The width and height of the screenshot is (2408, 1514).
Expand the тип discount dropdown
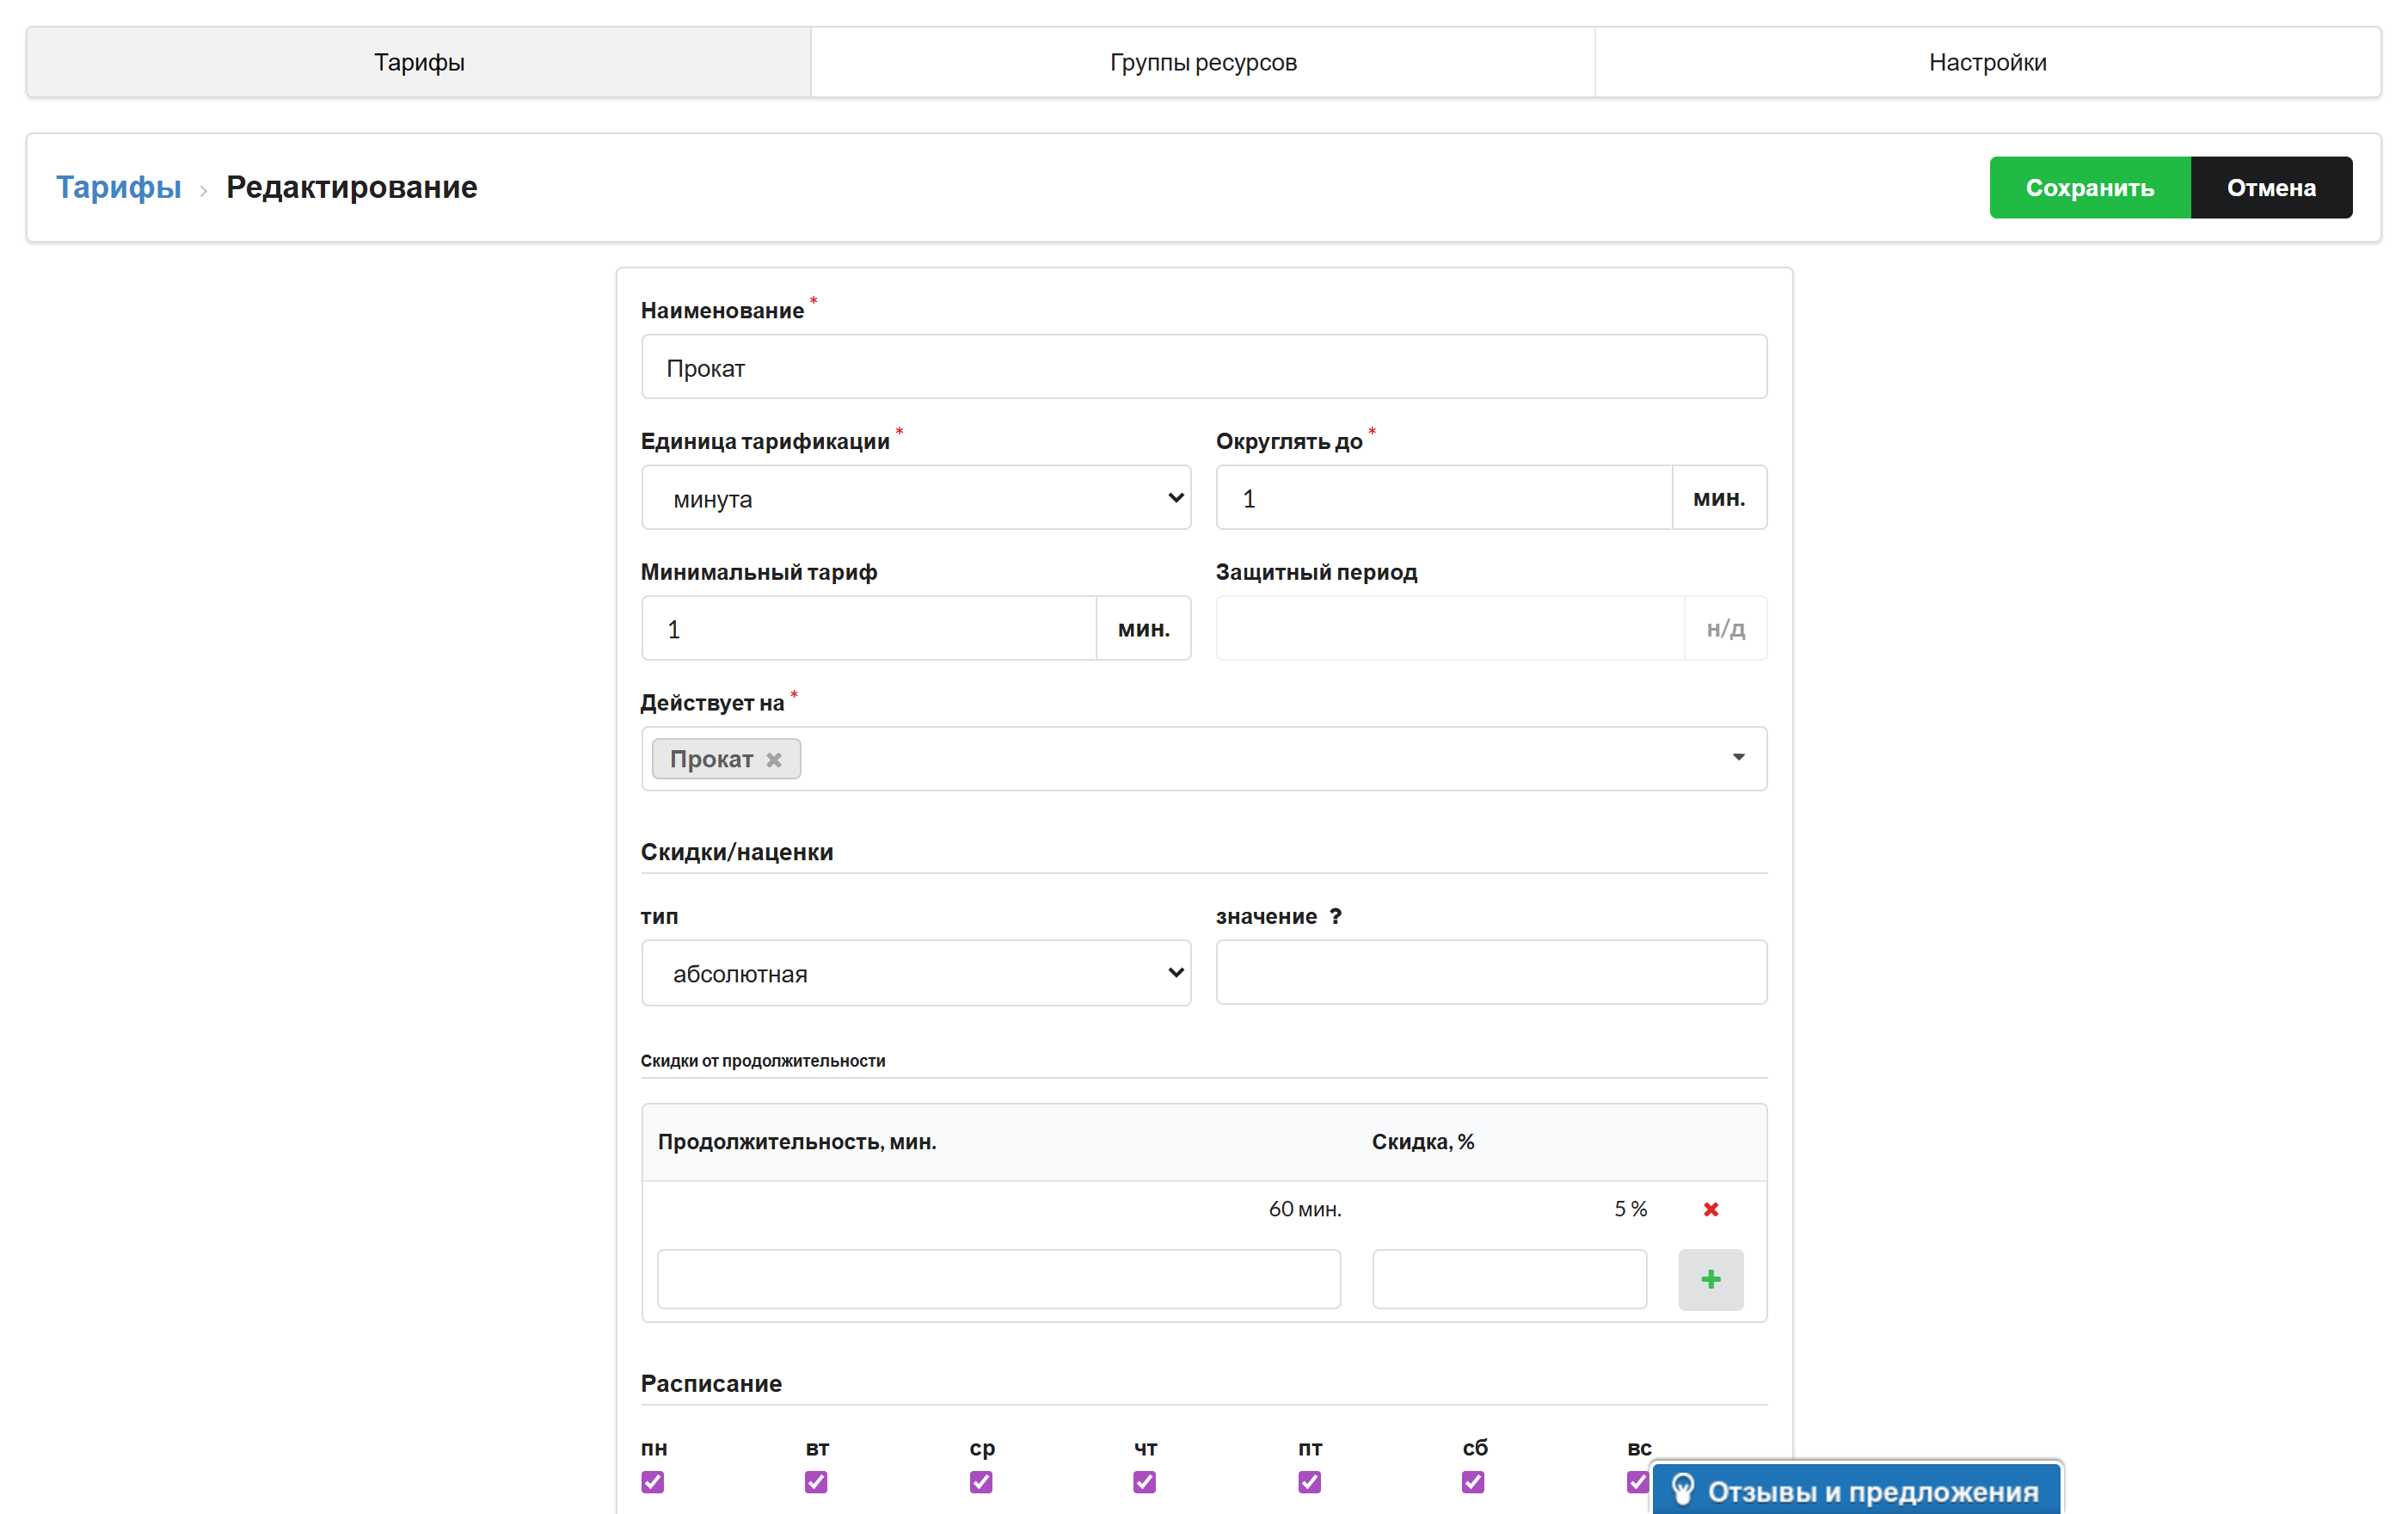916,972
